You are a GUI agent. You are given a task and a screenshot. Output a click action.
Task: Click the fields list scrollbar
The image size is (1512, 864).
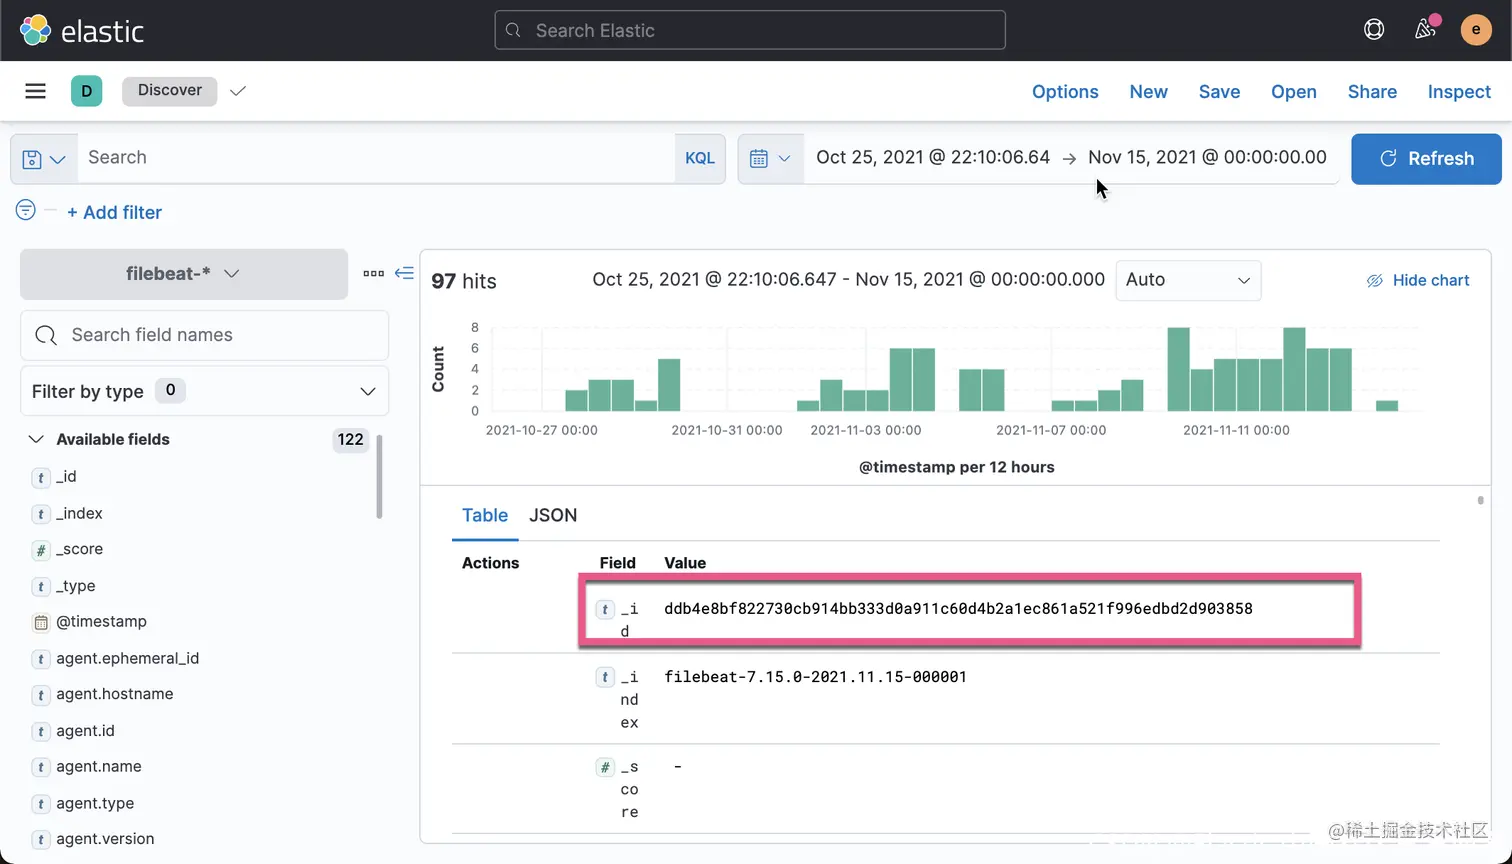click(379, 477)
